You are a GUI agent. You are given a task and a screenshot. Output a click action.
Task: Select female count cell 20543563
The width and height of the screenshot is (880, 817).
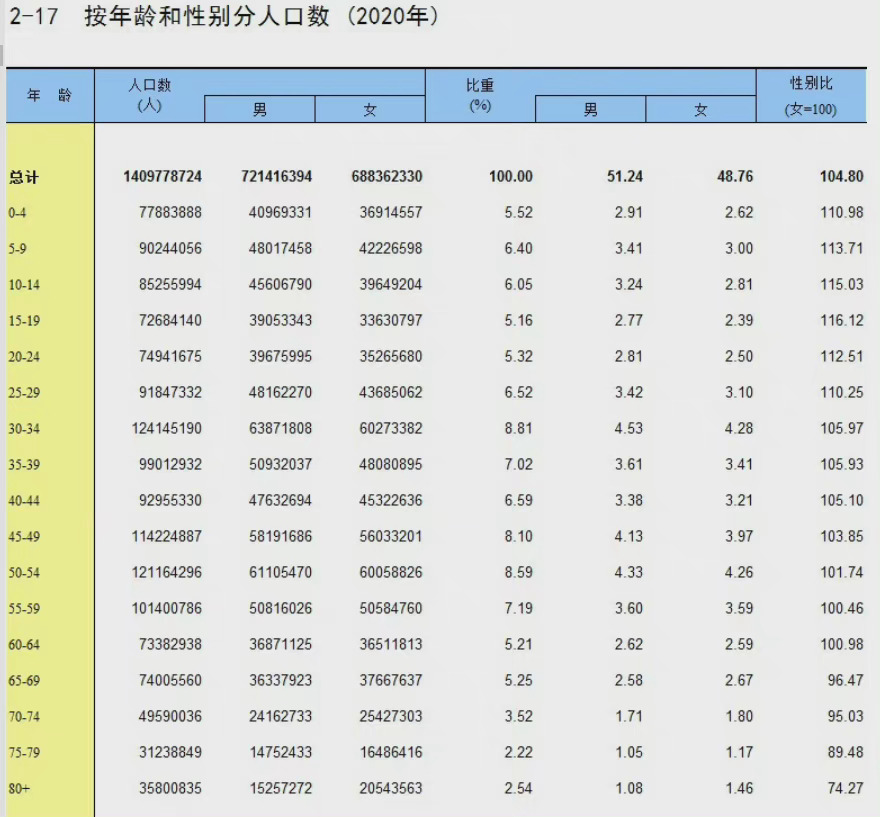391,788
